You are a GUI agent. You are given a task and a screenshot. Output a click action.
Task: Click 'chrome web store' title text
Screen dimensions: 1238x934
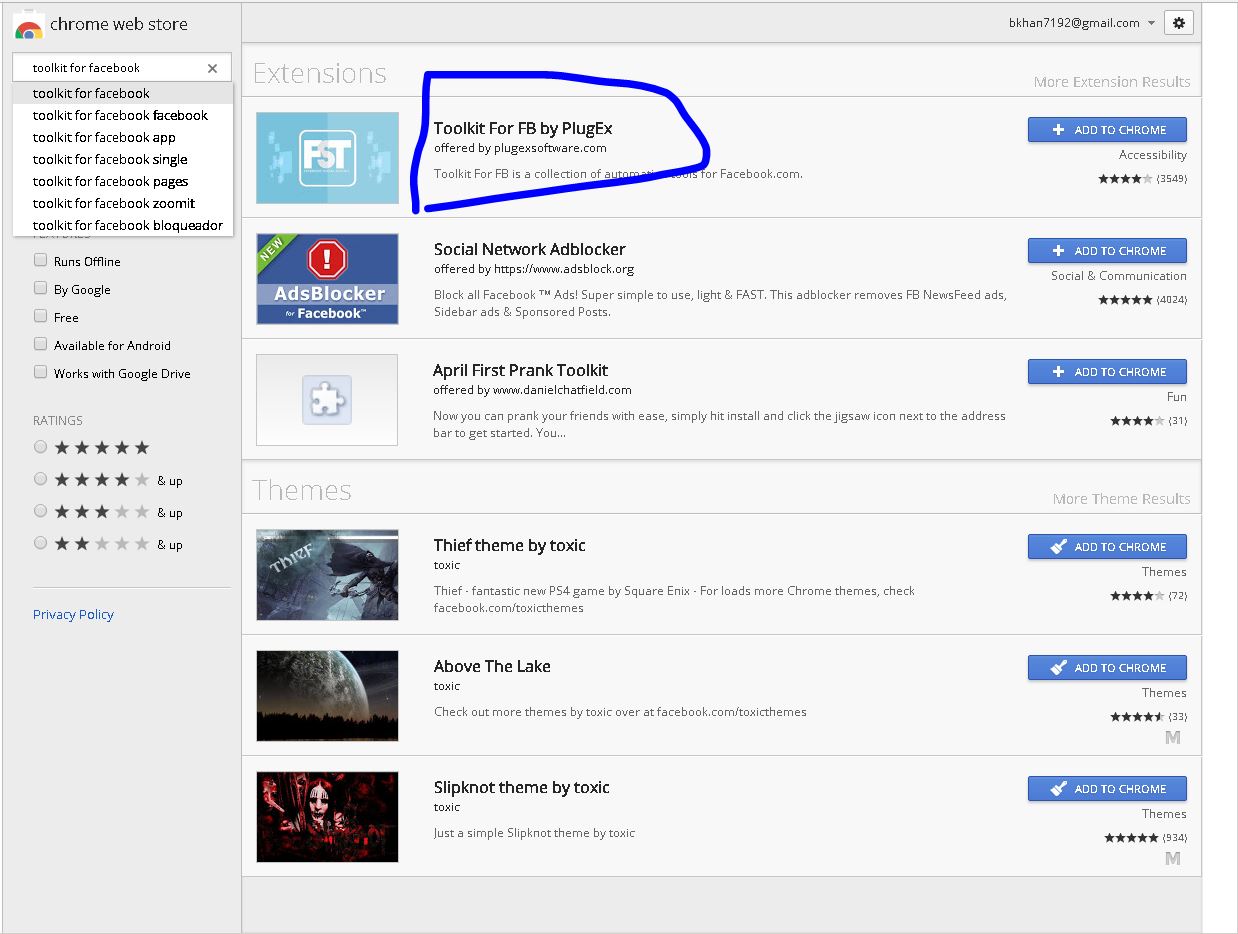coord(118,24)
